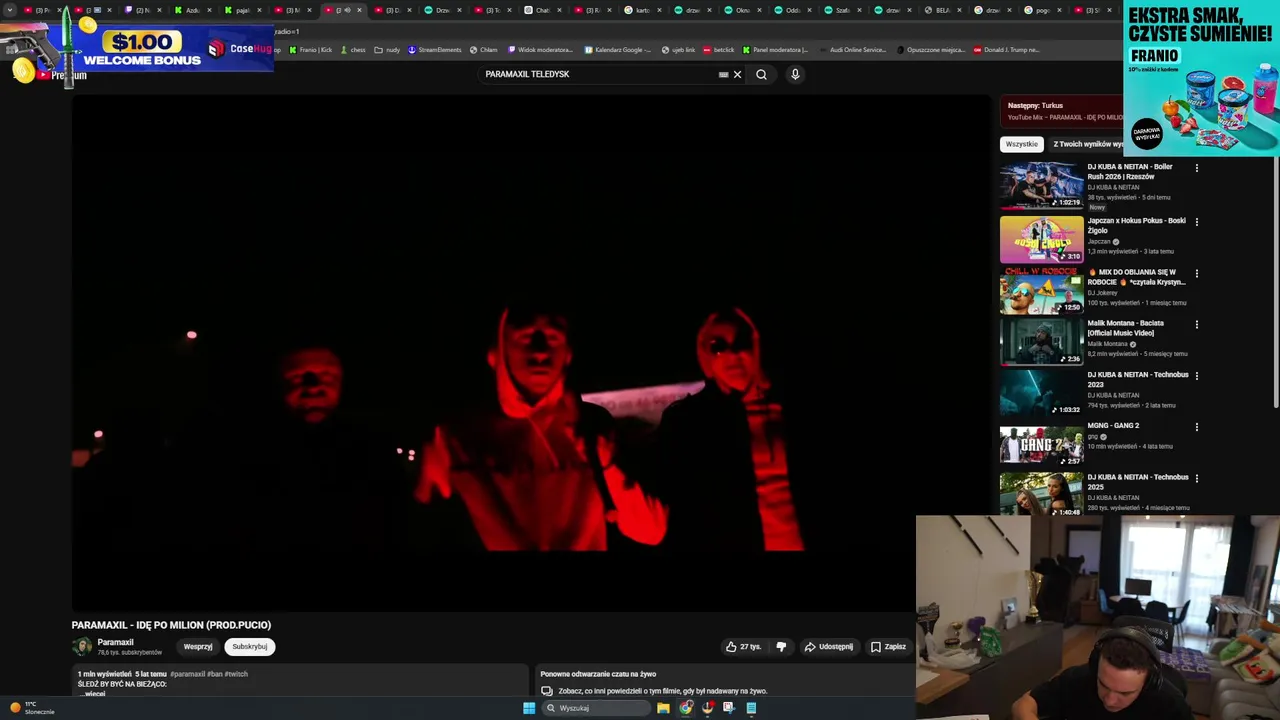Open options menu for Malik Montana Baciata

pyautogui.click(x=1196, y=325)
